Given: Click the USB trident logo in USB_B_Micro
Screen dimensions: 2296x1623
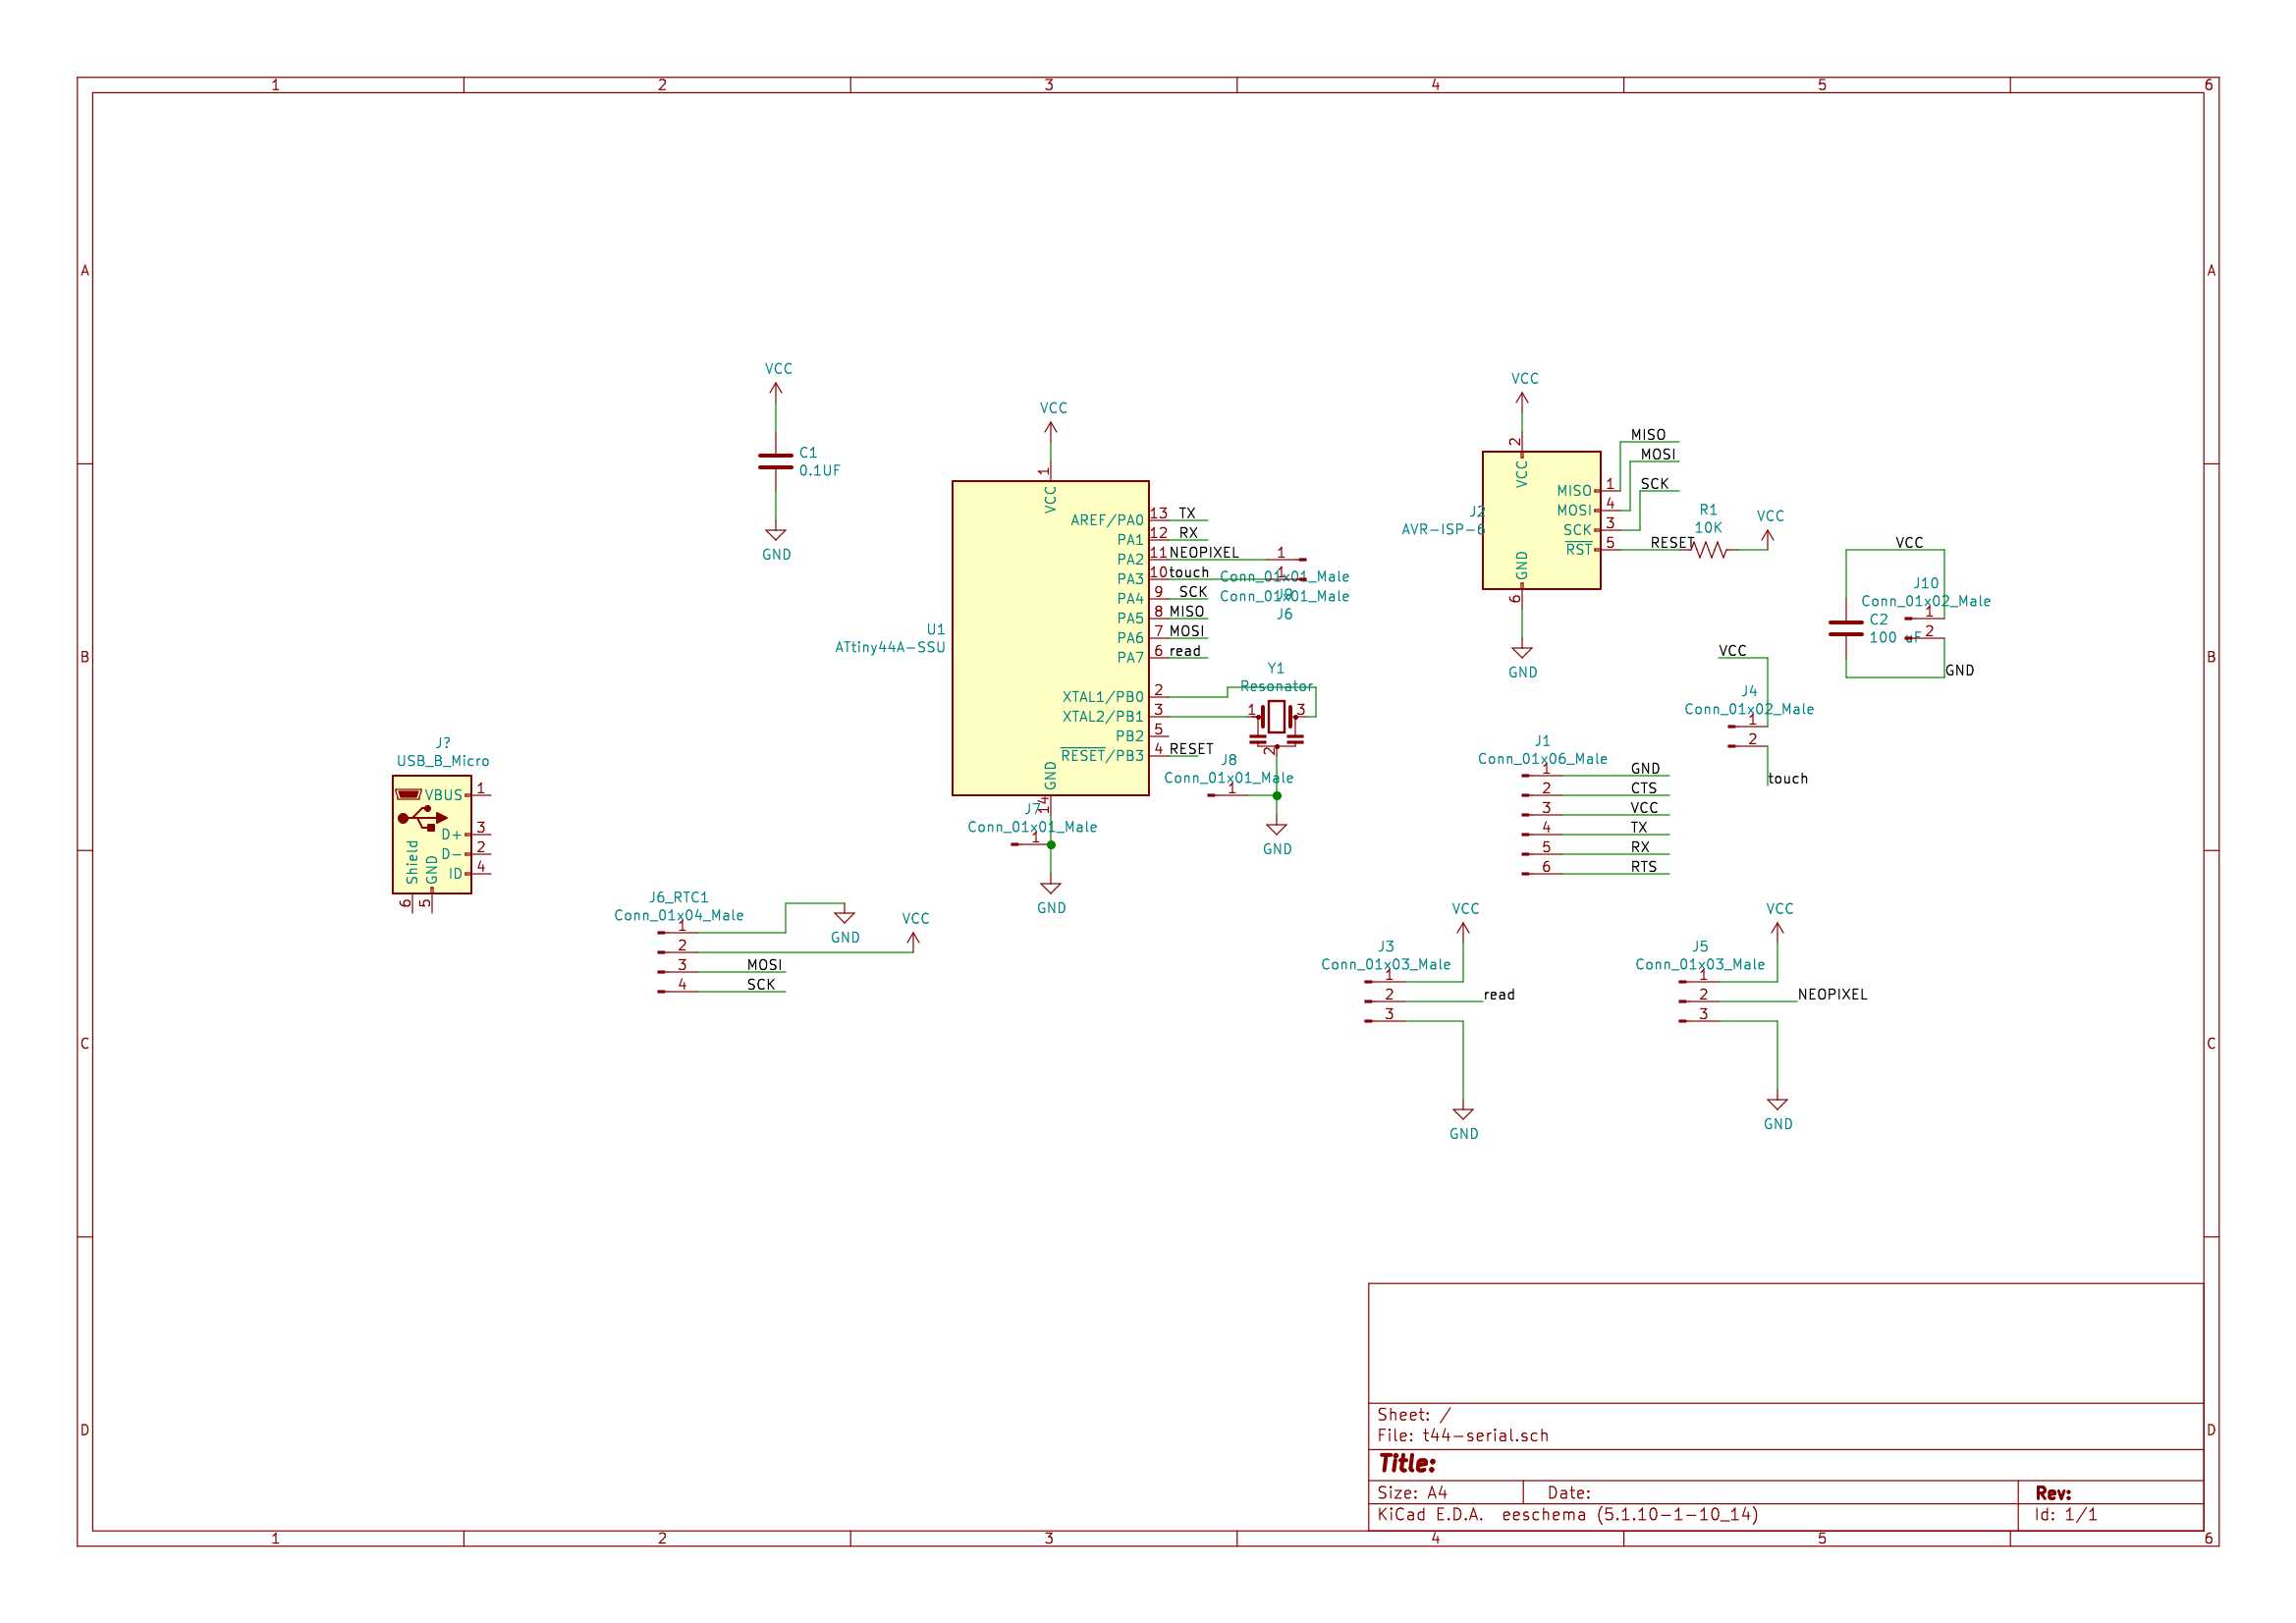Looking at the screenshot, I should click(422, 818).
